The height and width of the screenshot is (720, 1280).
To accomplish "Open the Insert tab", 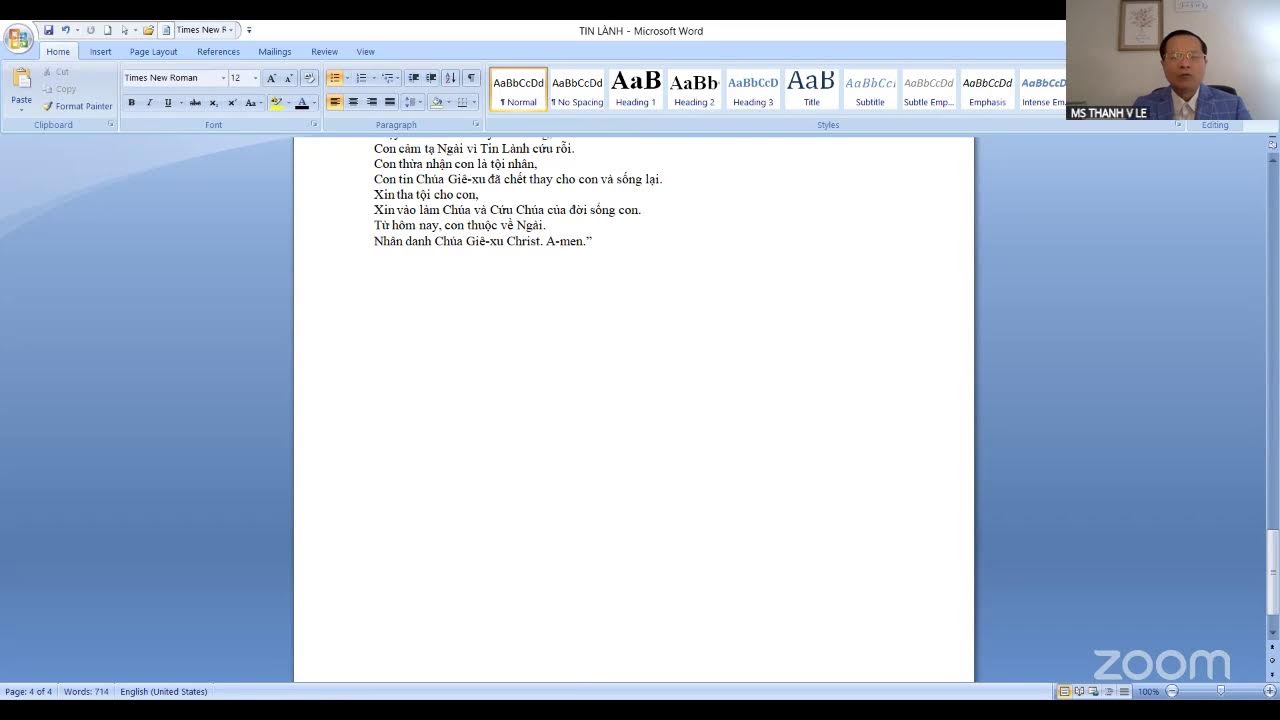I will tap(101, 52).
